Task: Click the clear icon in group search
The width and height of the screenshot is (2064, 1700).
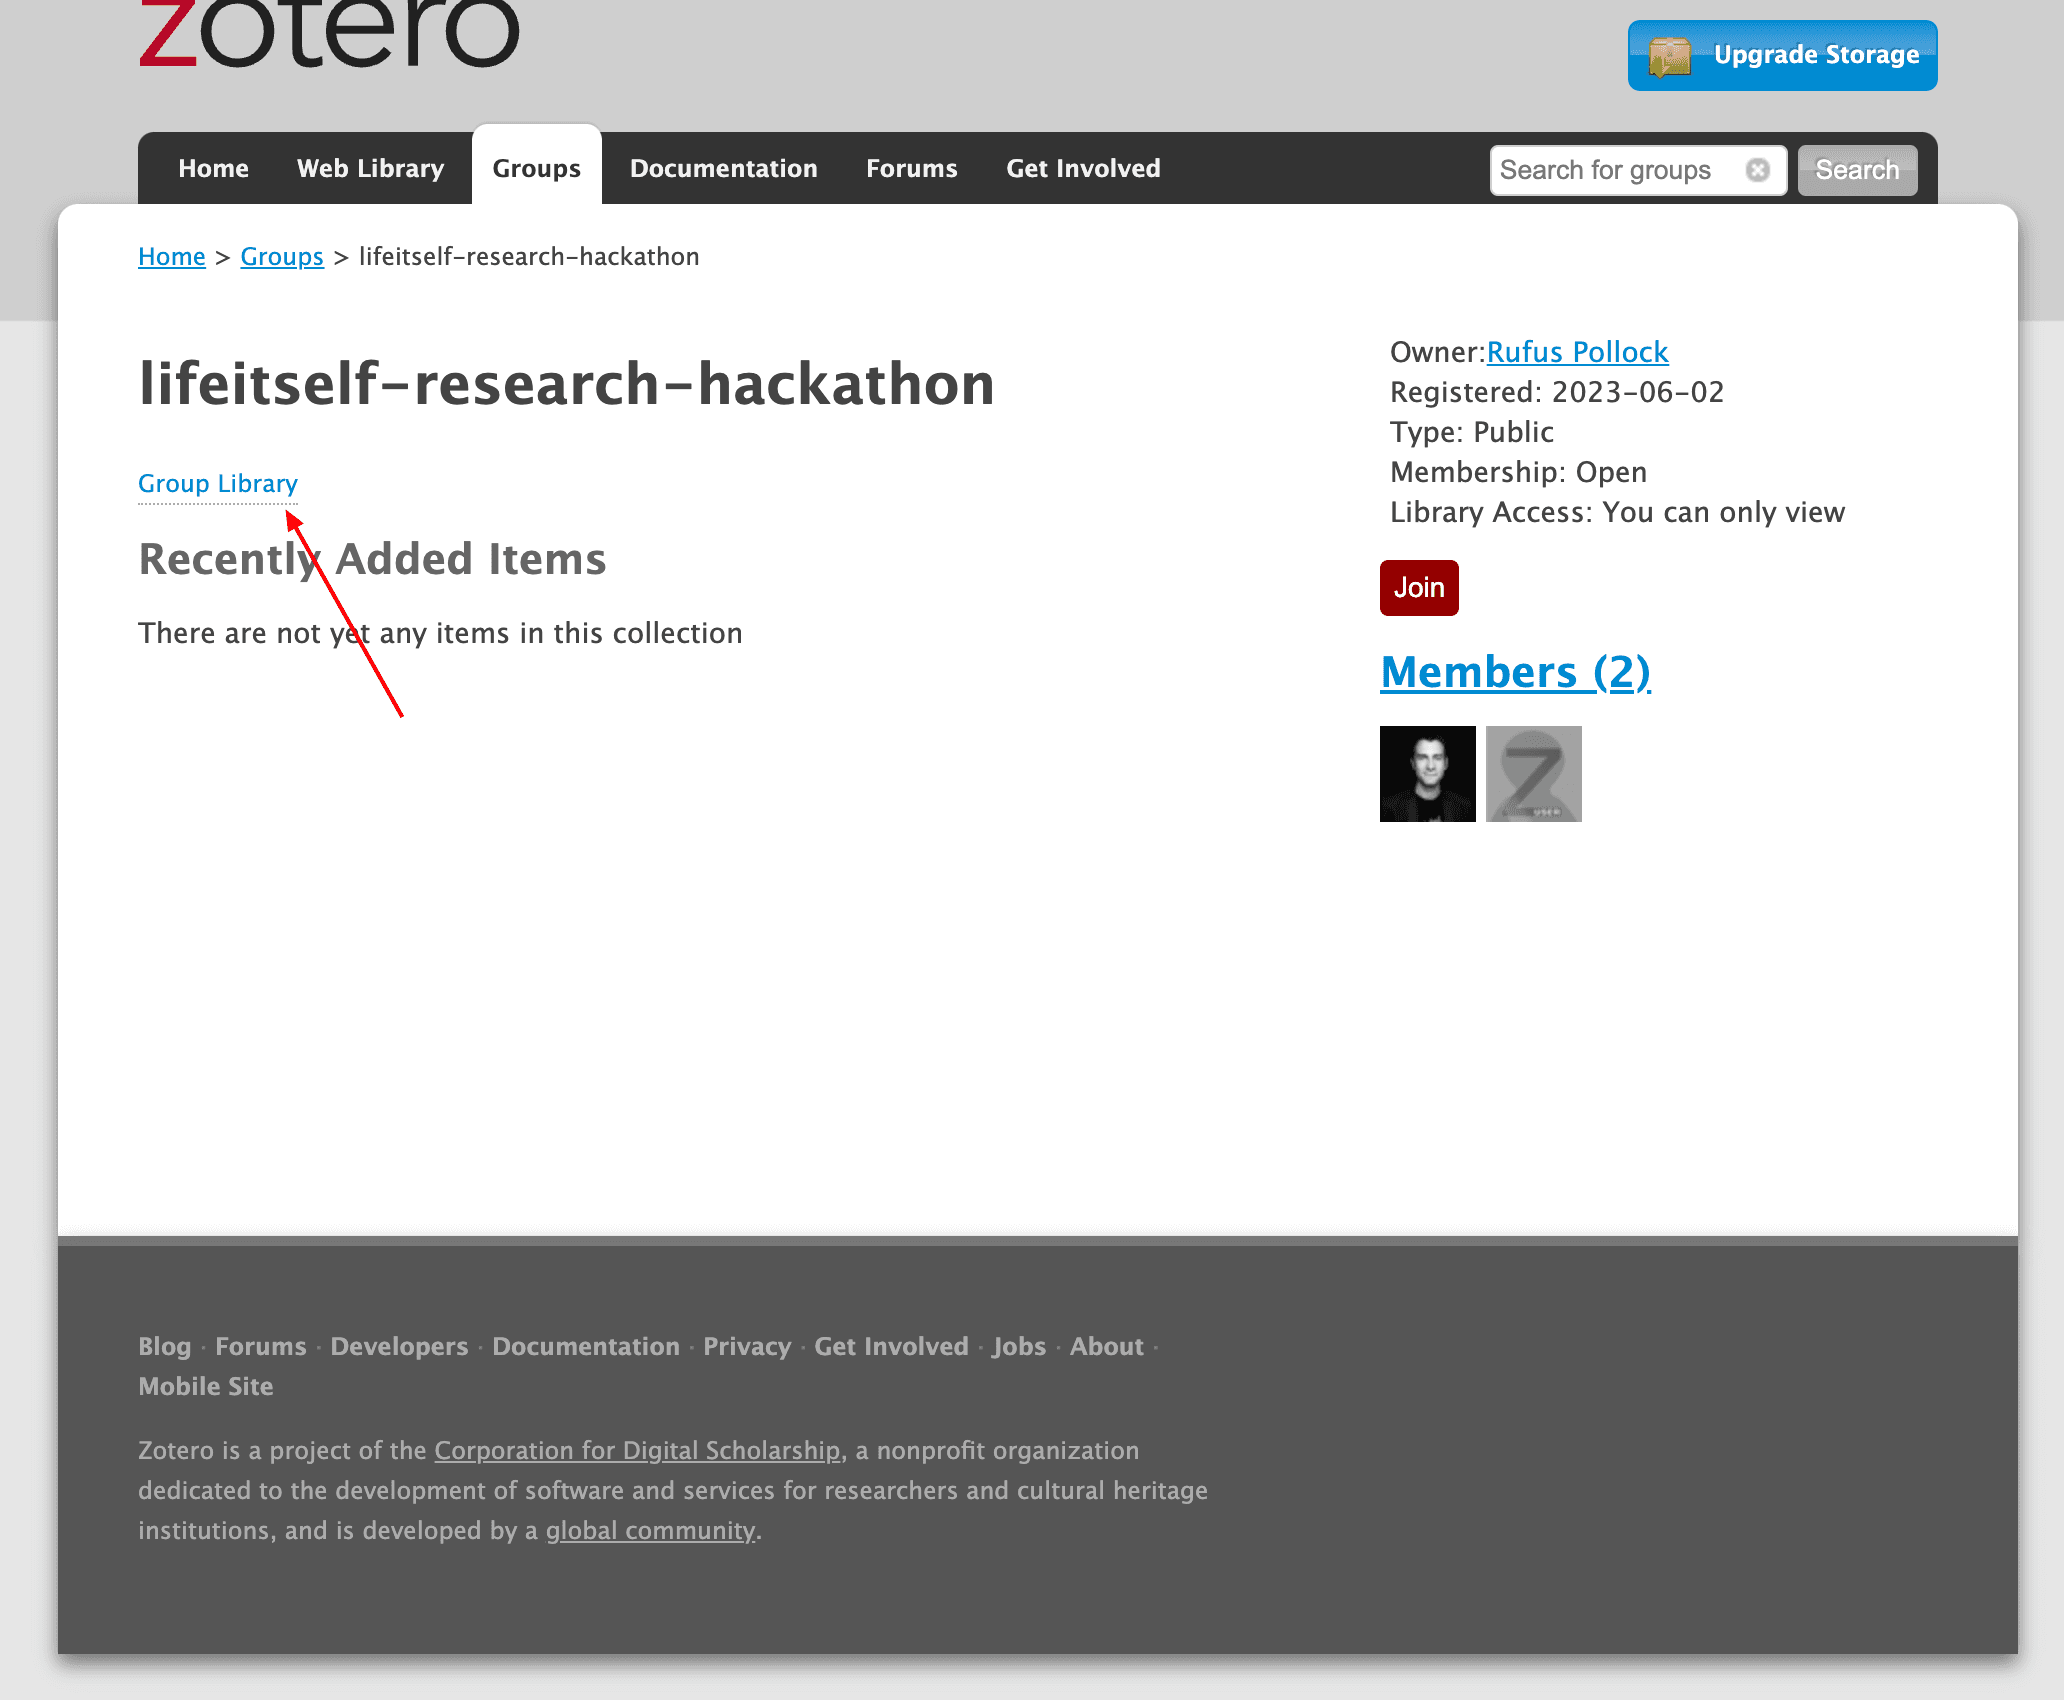Action: coord(1757,170)
